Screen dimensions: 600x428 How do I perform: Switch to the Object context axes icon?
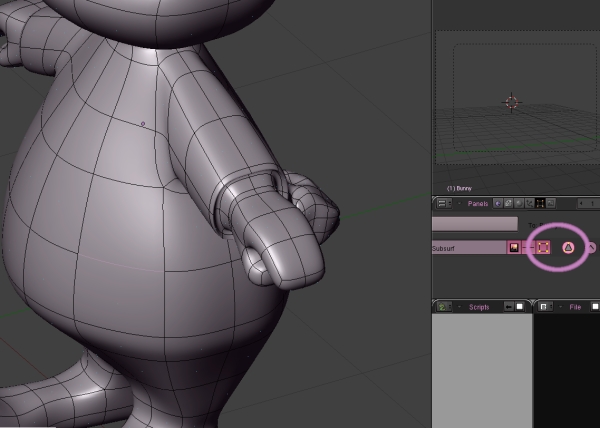pos(530,203)
